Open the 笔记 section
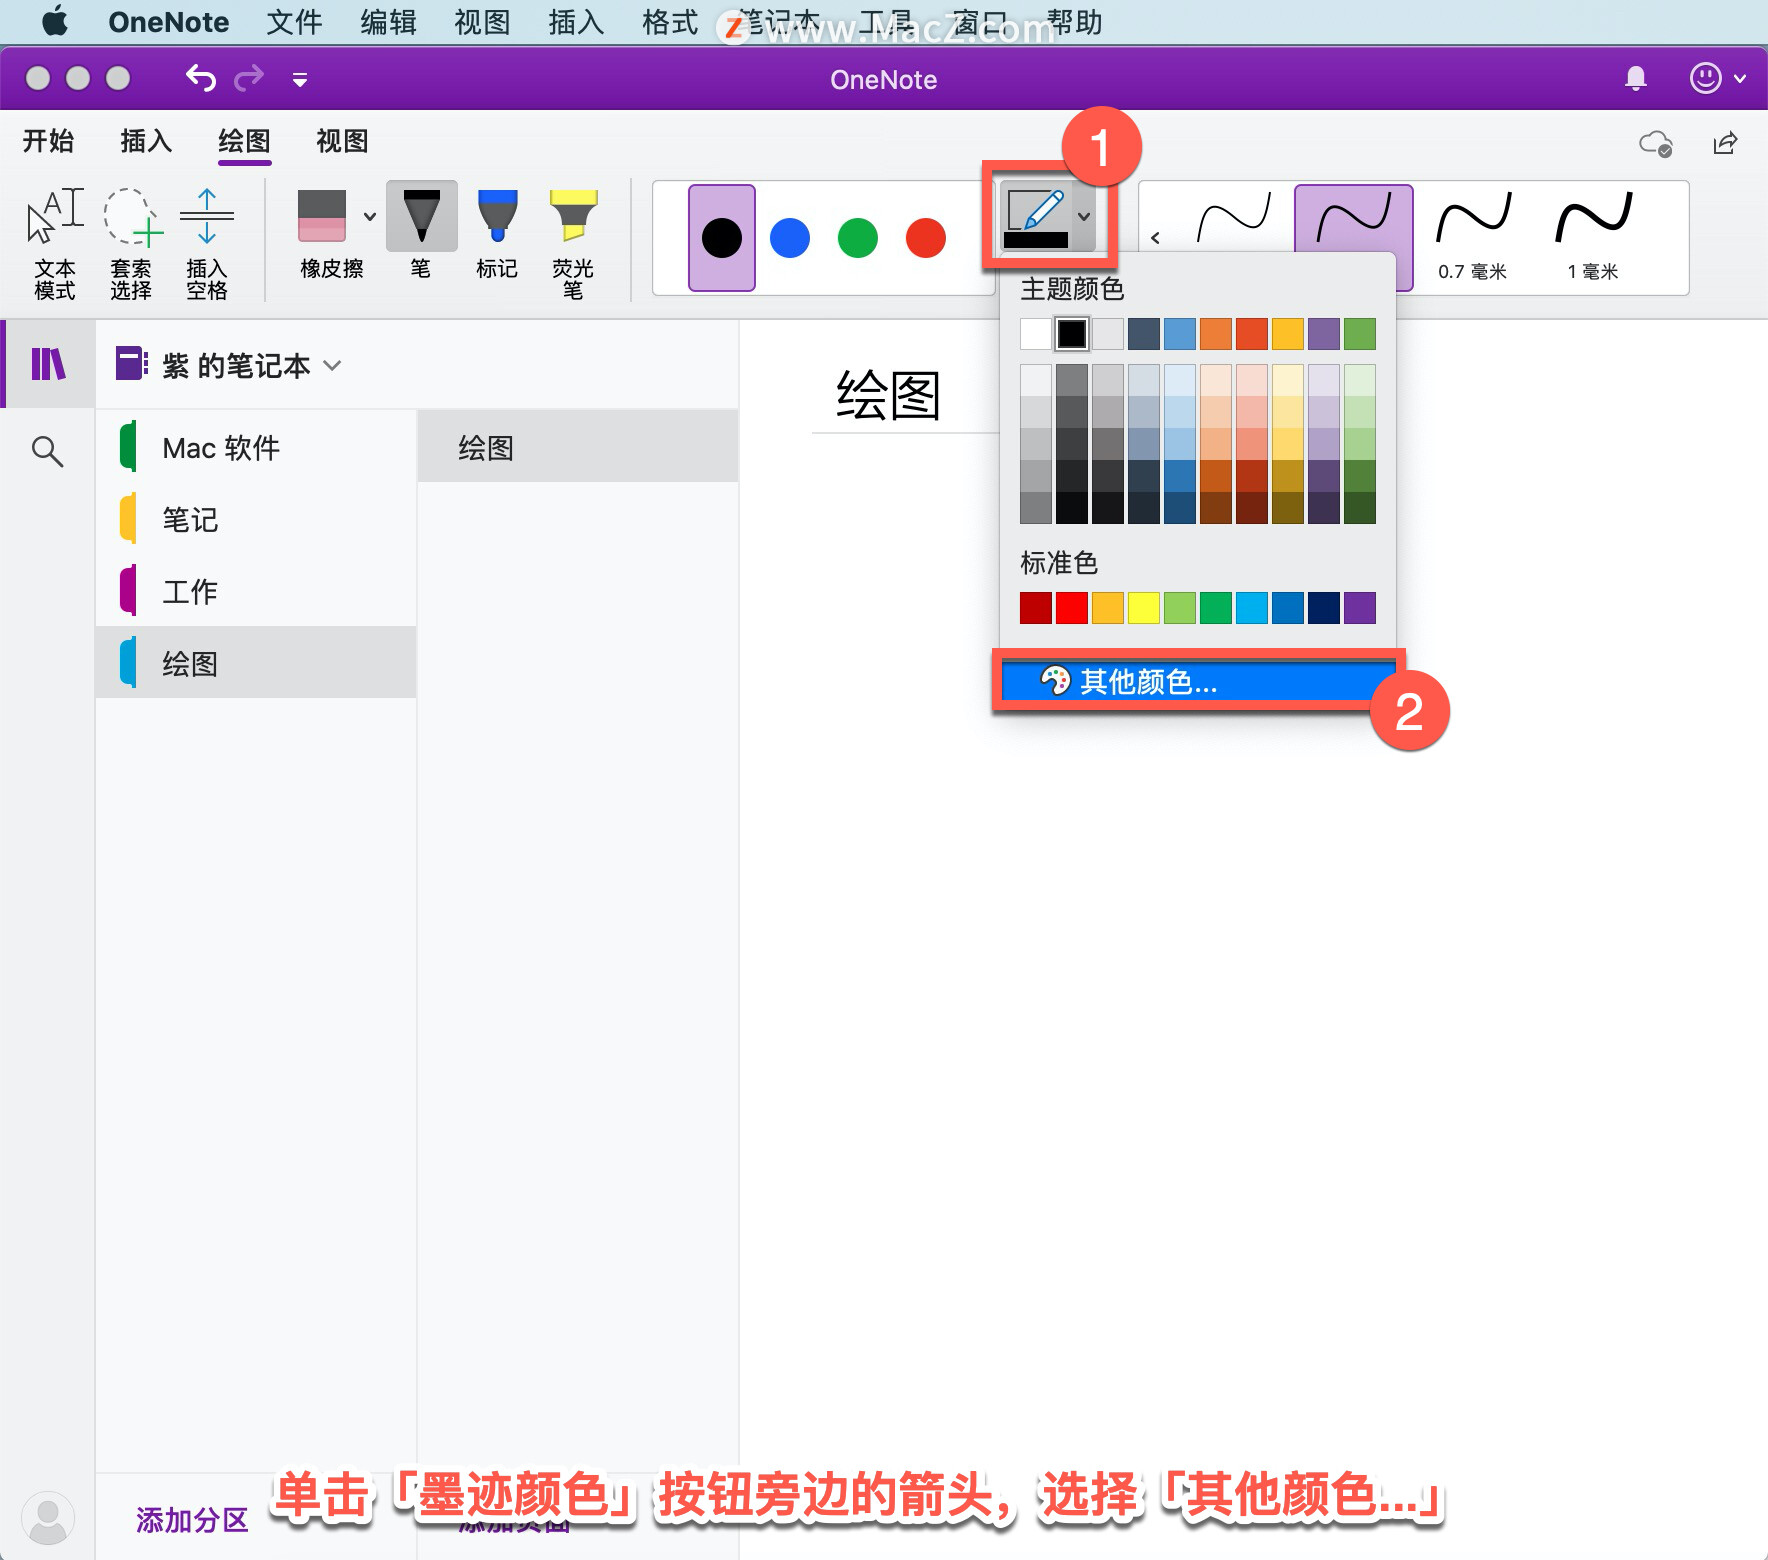The width and height of the screenshot is (1768, 1560). (x=256, y=519)
